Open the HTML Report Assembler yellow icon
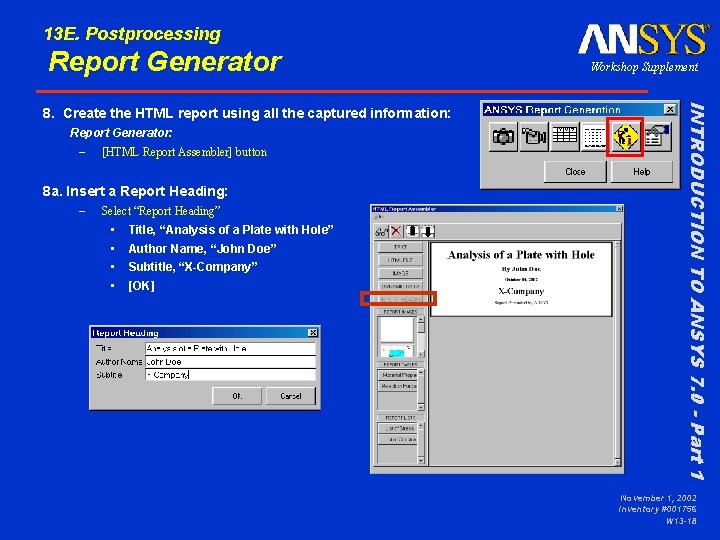This screenshot has height=540, width=720. [x=625, y=136]
